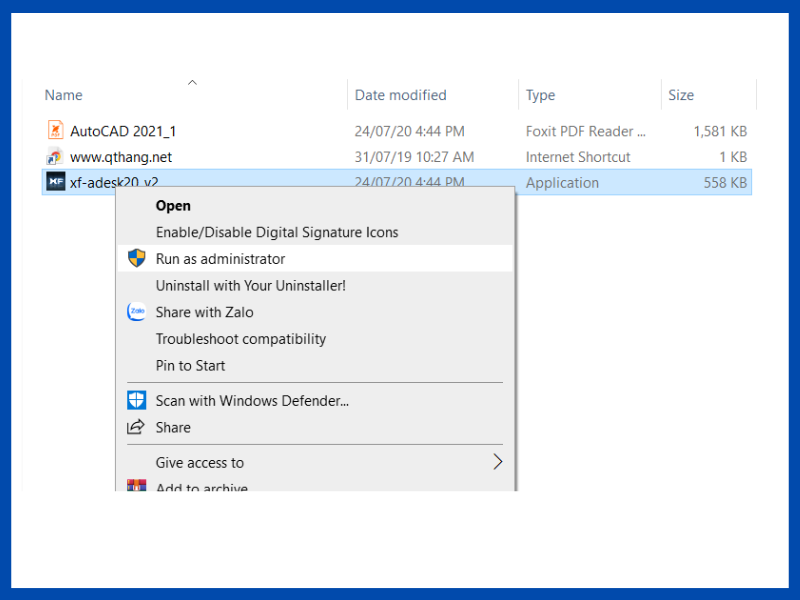Choose Troubleshoot compatibility option
The height and width of the screenshot is (600, 800).
pos(241,339)
